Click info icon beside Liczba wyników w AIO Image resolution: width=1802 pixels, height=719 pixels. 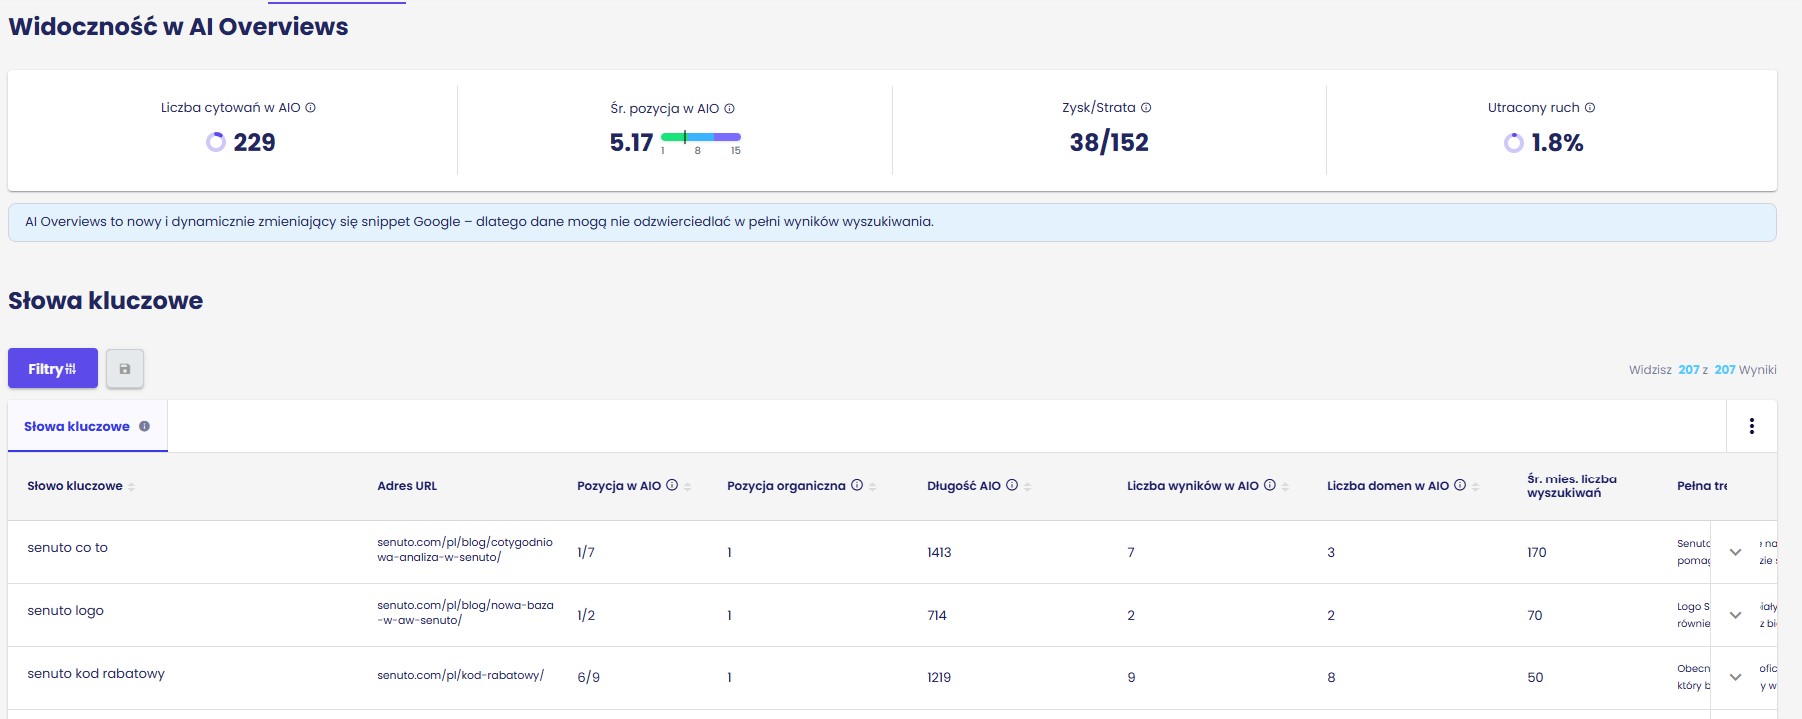pos(1270,485)
